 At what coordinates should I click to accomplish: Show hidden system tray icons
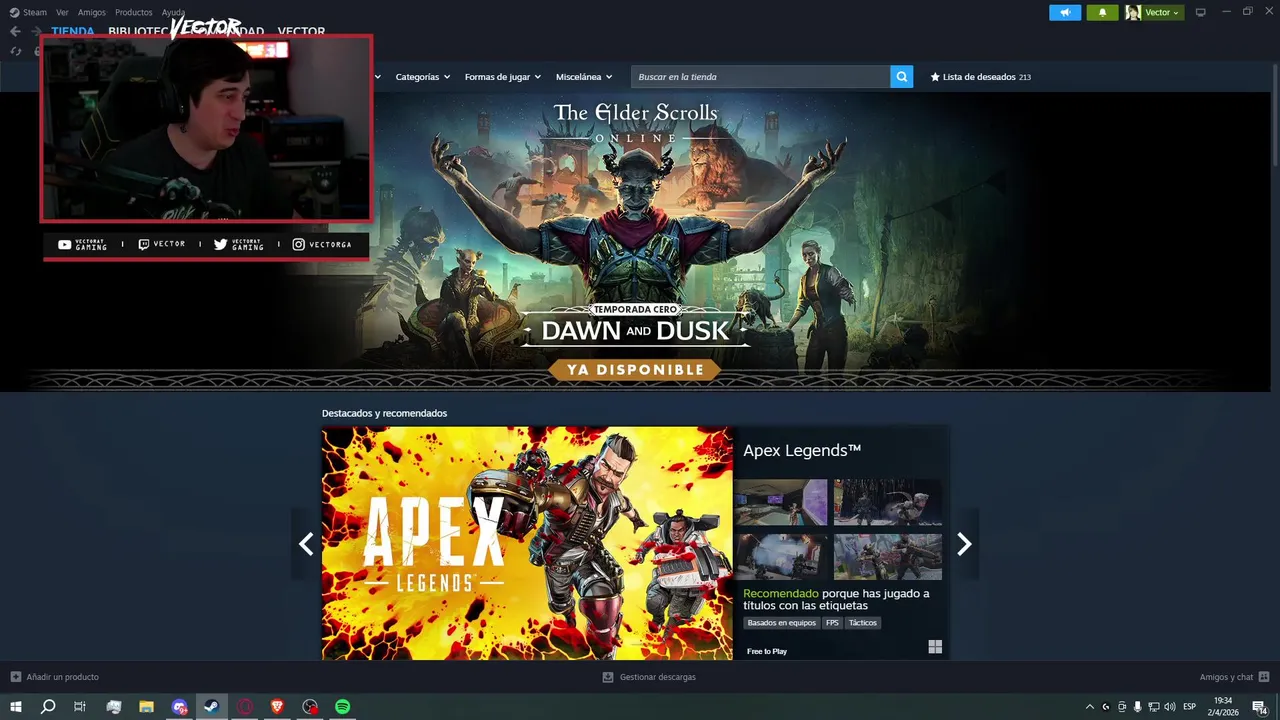(1090, 707)
